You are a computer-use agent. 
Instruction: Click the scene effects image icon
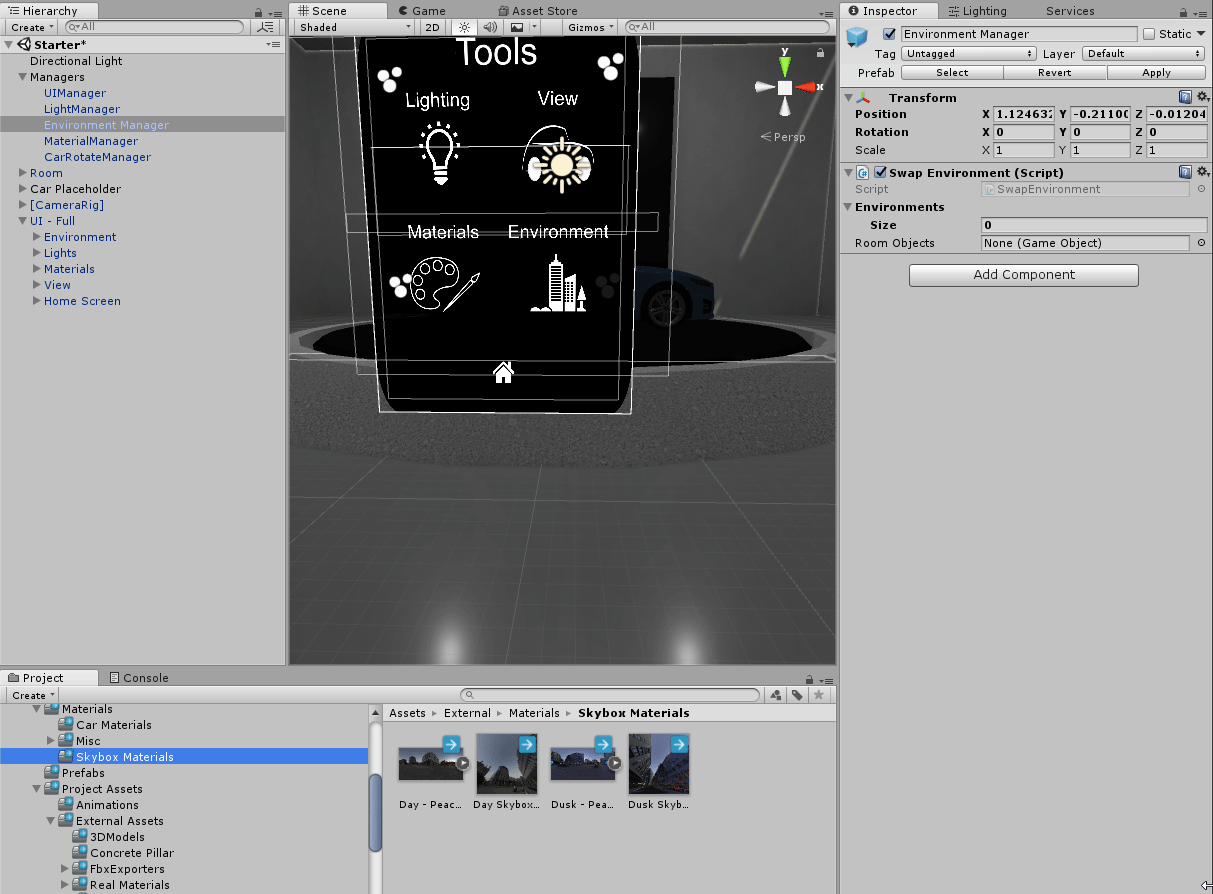[517, 27]
